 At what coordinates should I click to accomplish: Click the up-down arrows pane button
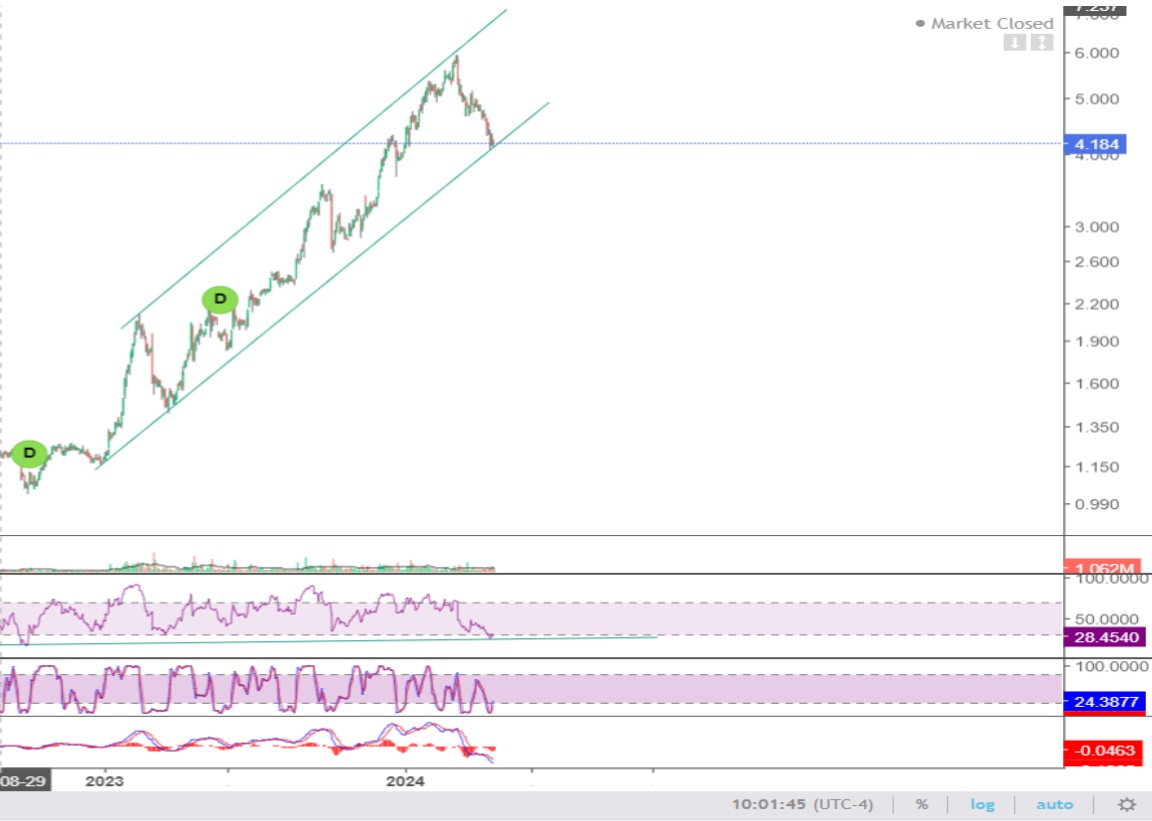pyautogui.click(x=1042, y=43)
